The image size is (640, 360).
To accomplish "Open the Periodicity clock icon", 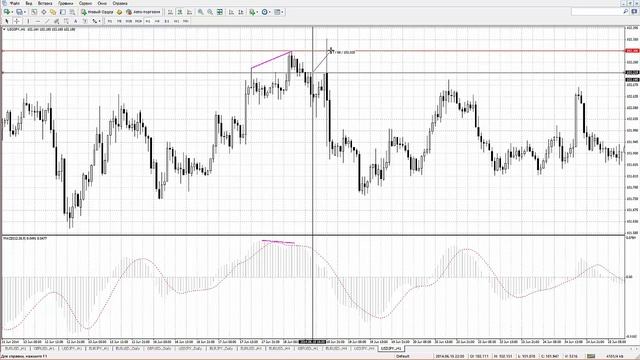I will pyautogui.click(x=264, y=12).
